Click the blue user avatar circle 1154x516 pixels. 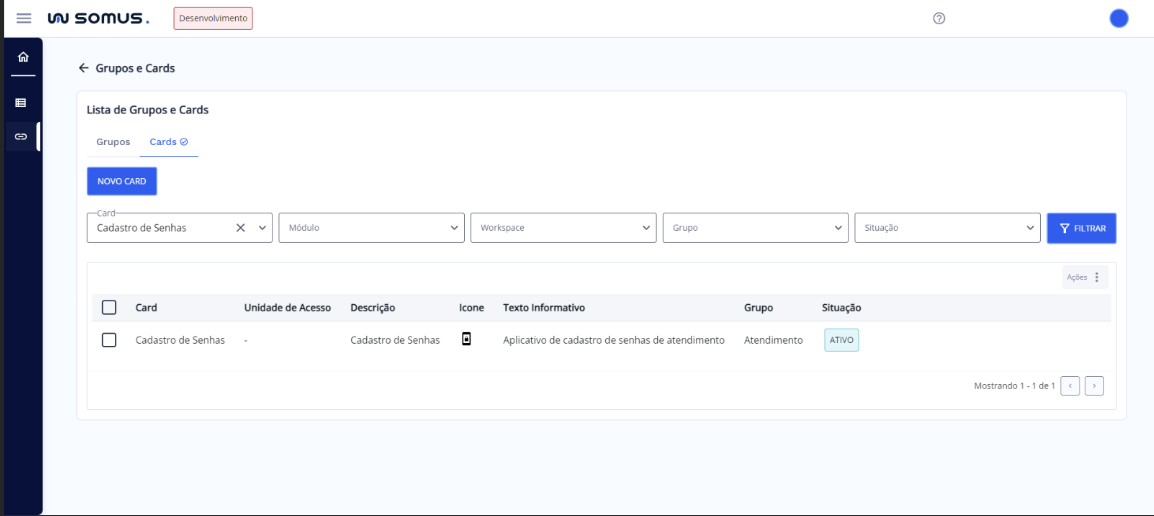click(x=1119, y=19)
